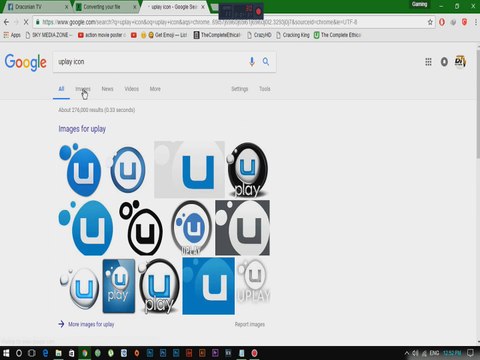This screenshot has width=480, height=360.
Task: Open the Windows Start menu
Action: click(x=6, y=353)
